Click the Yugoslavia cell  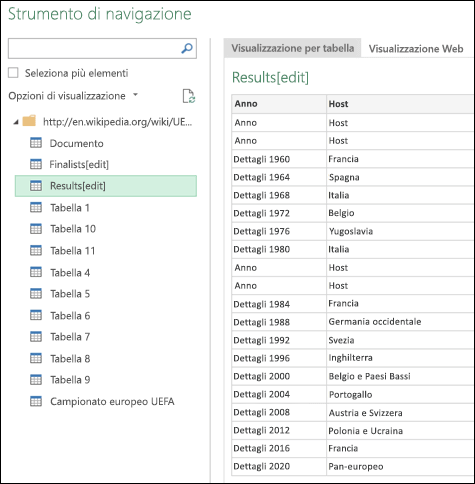(x=400, y=231)
